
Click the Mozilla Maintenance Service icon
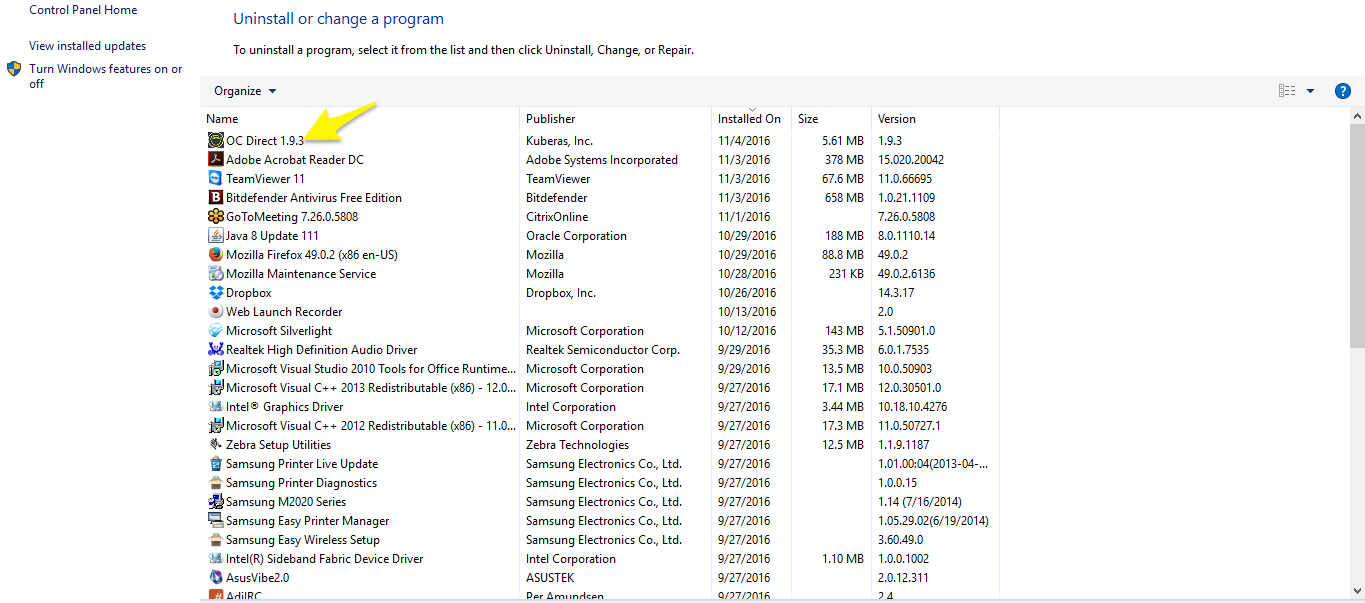(x=216, y=274)
